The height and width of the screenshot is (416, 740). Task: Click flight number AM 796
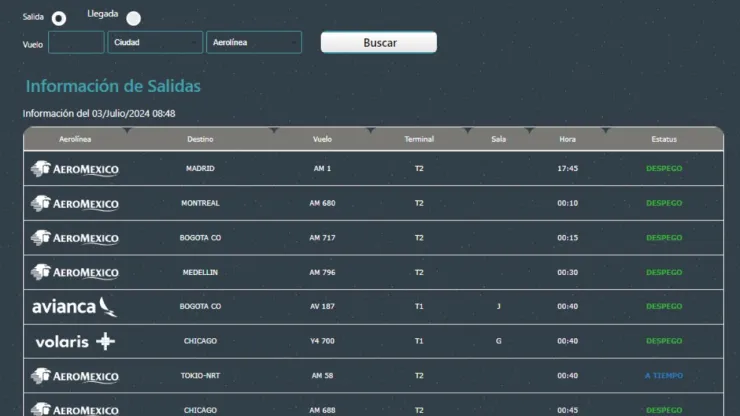pyautogui.click(x=322, y=272)
